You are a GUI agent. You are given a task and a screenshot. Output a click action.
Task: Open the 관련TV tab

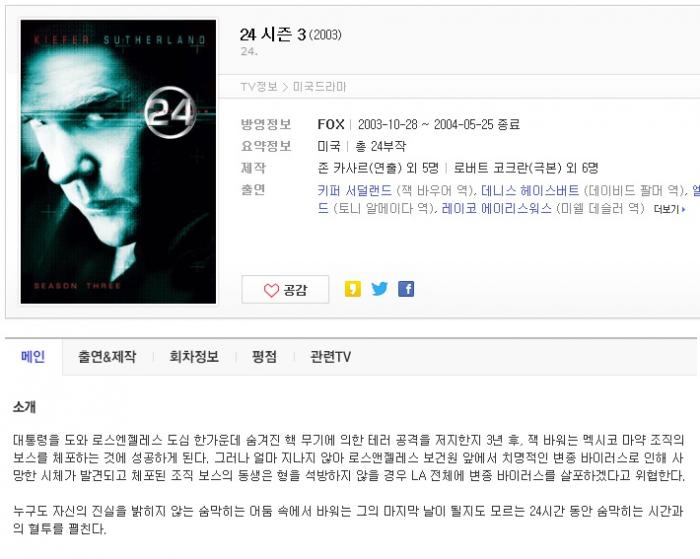coord(330,357)
